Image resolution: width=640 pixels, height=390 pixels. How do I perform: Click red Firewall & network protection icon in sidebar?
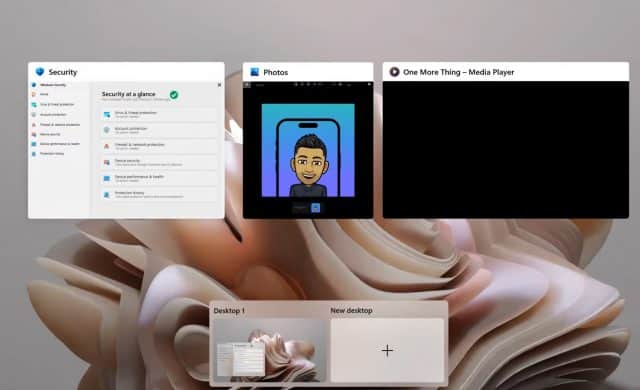pyautogui.click(x=34, y=124)
